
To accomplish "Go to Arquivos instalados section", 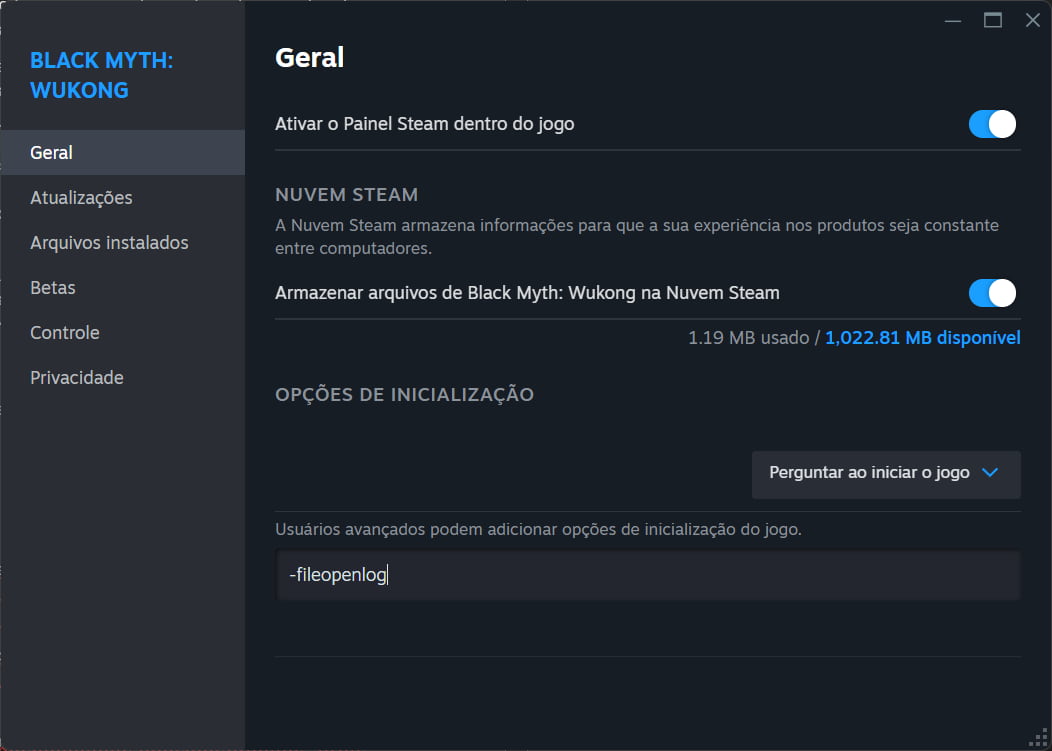I will 122,242.
